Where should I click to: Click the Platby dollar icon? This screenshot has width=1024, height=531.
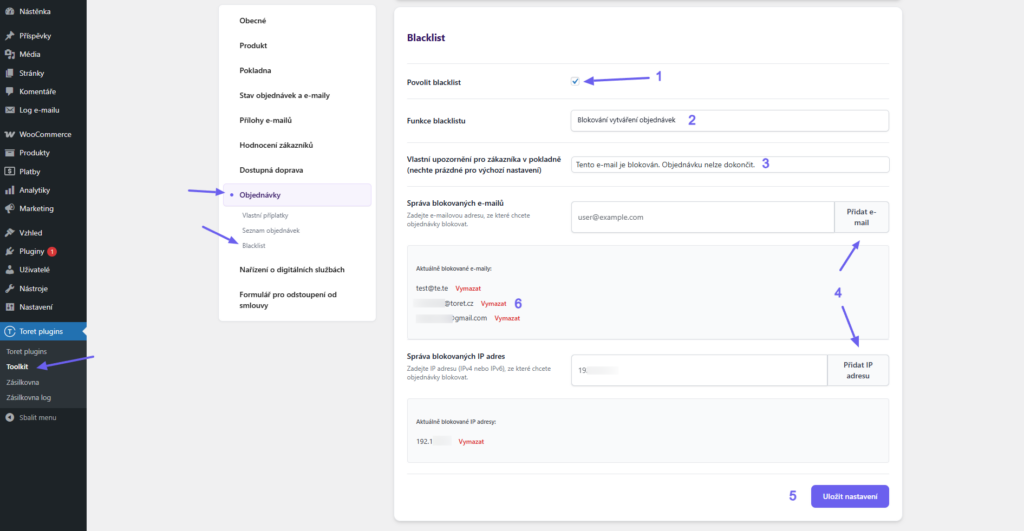pyautogui.click(x=10, y=171)
